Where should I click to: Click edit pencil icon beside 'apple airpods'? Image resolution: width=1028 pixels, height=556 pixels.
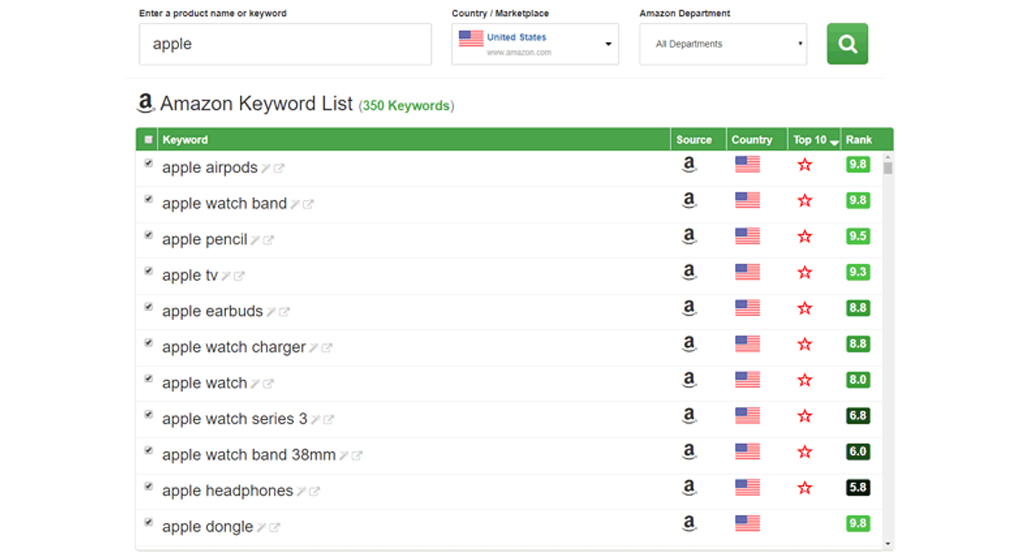pos(266,169)
